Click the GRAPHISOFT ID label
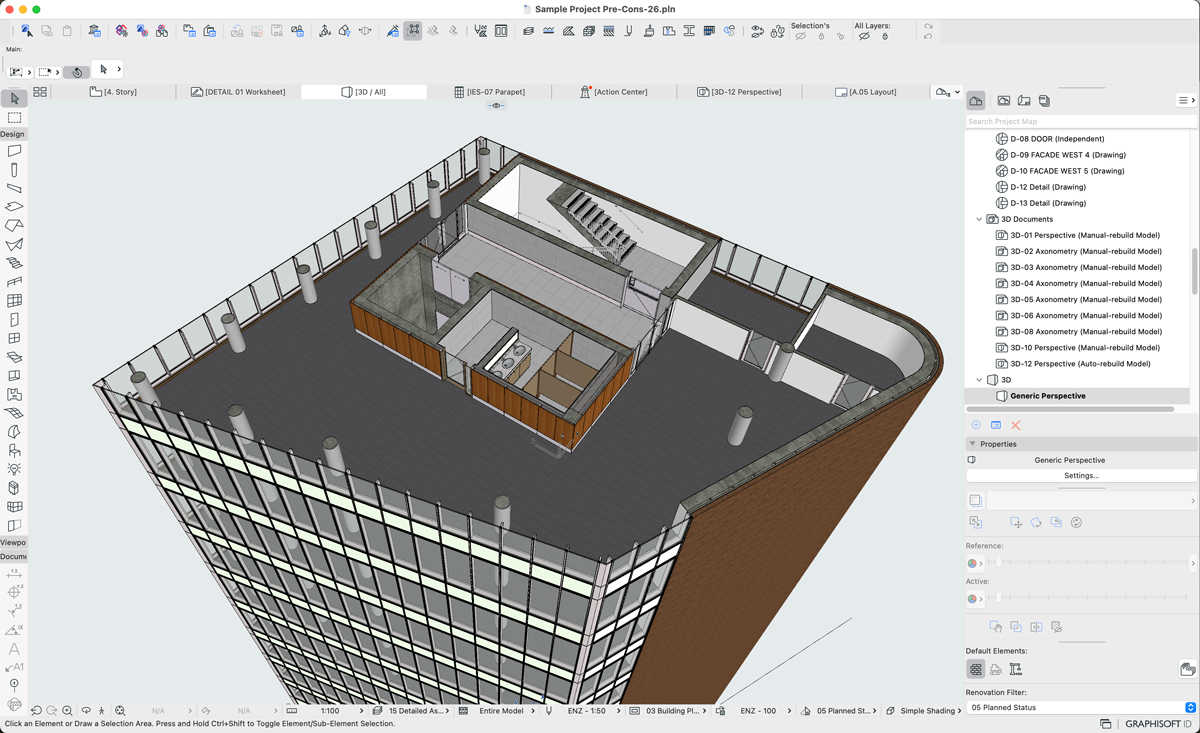 (x=1159, y=724)
